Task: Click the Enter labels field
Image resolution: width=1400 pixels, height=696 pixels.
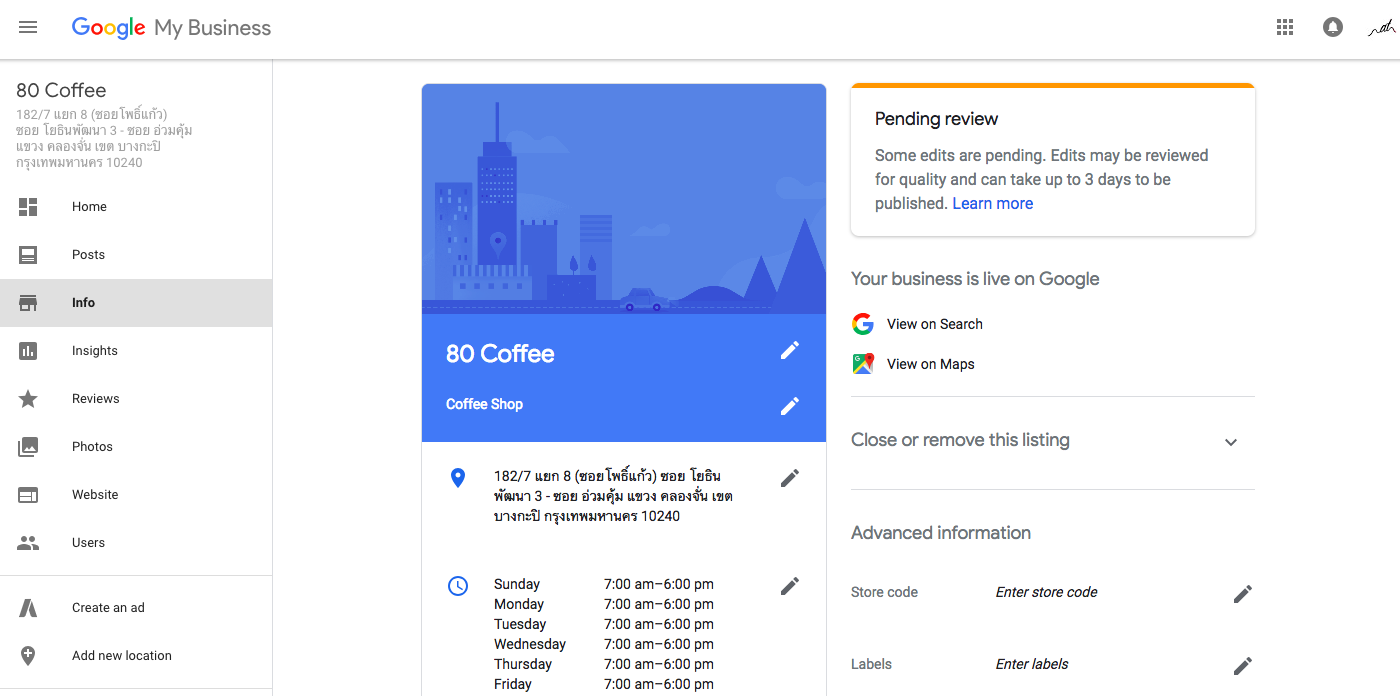Action: click(1032, 664)
